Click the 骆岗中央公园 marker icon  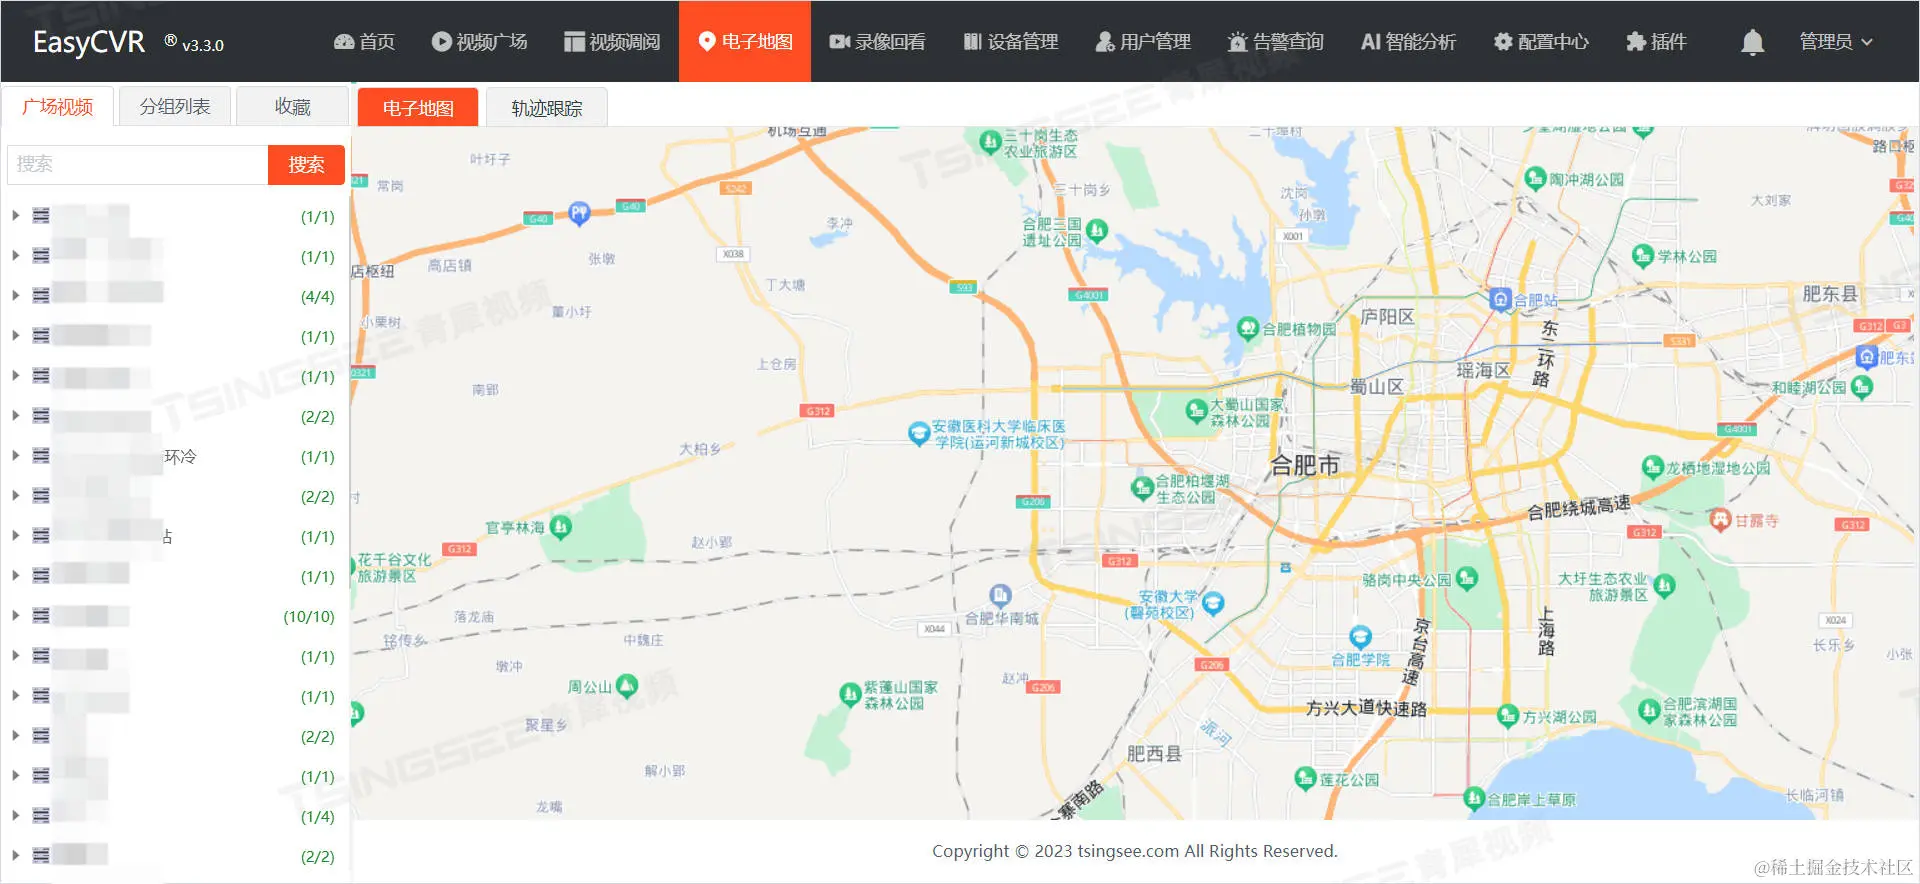coord(1467,578)
